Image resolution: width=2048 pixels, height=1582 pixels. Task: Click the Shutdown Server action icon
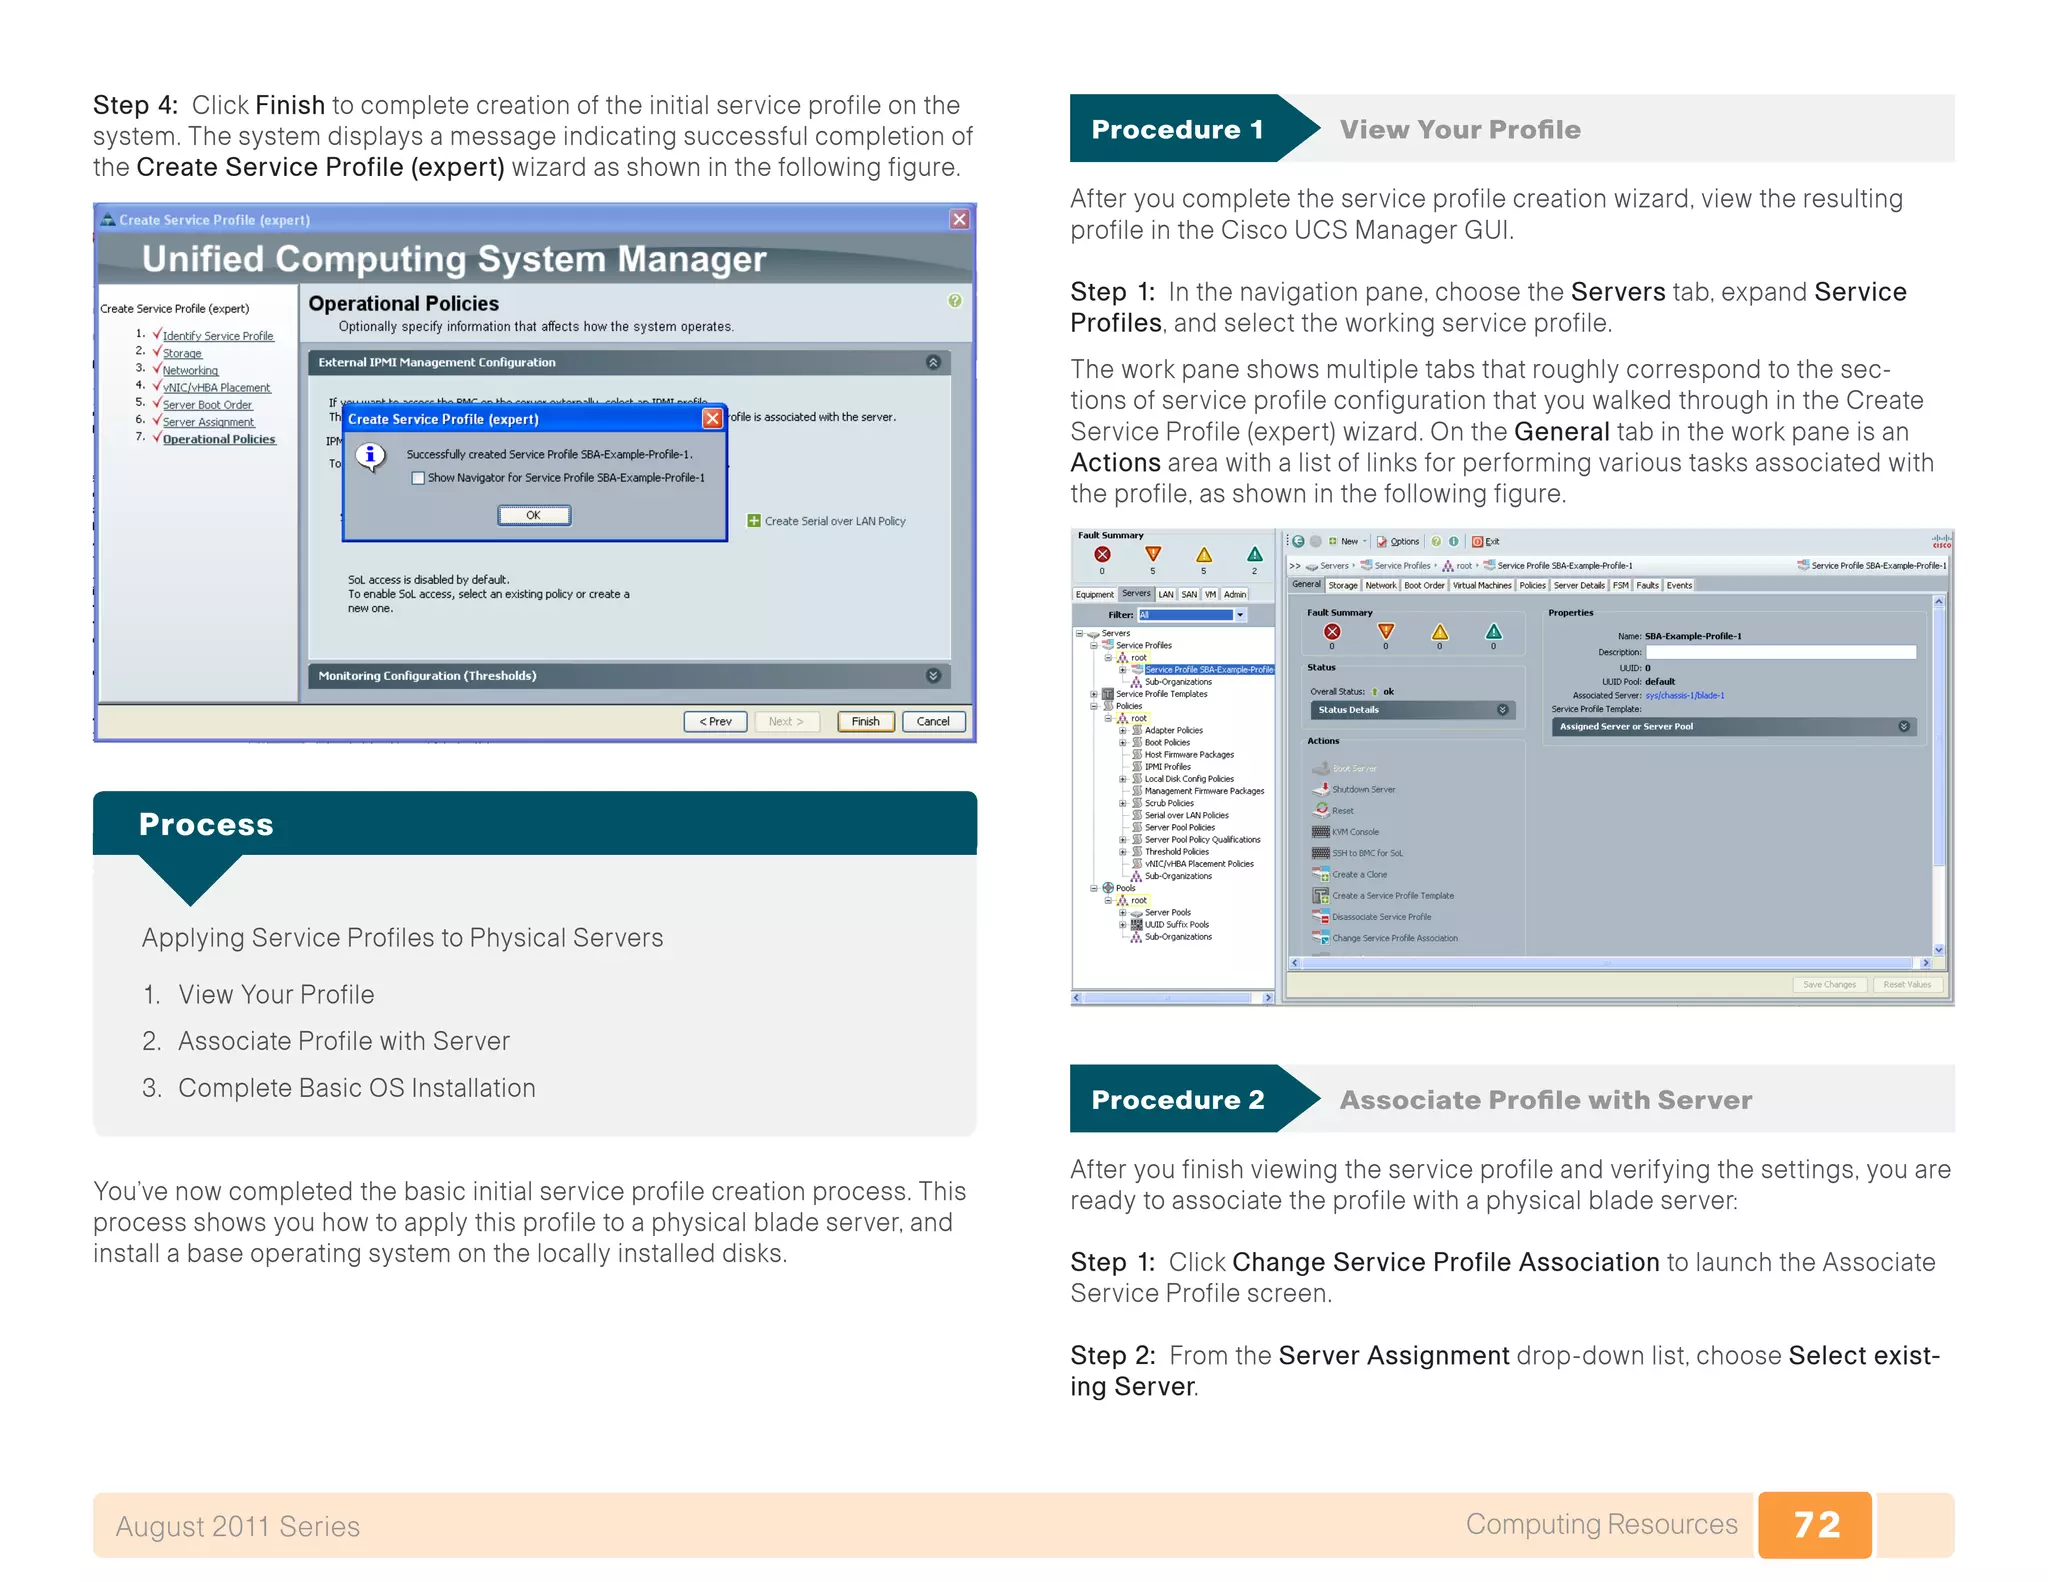click(1321, 789)
